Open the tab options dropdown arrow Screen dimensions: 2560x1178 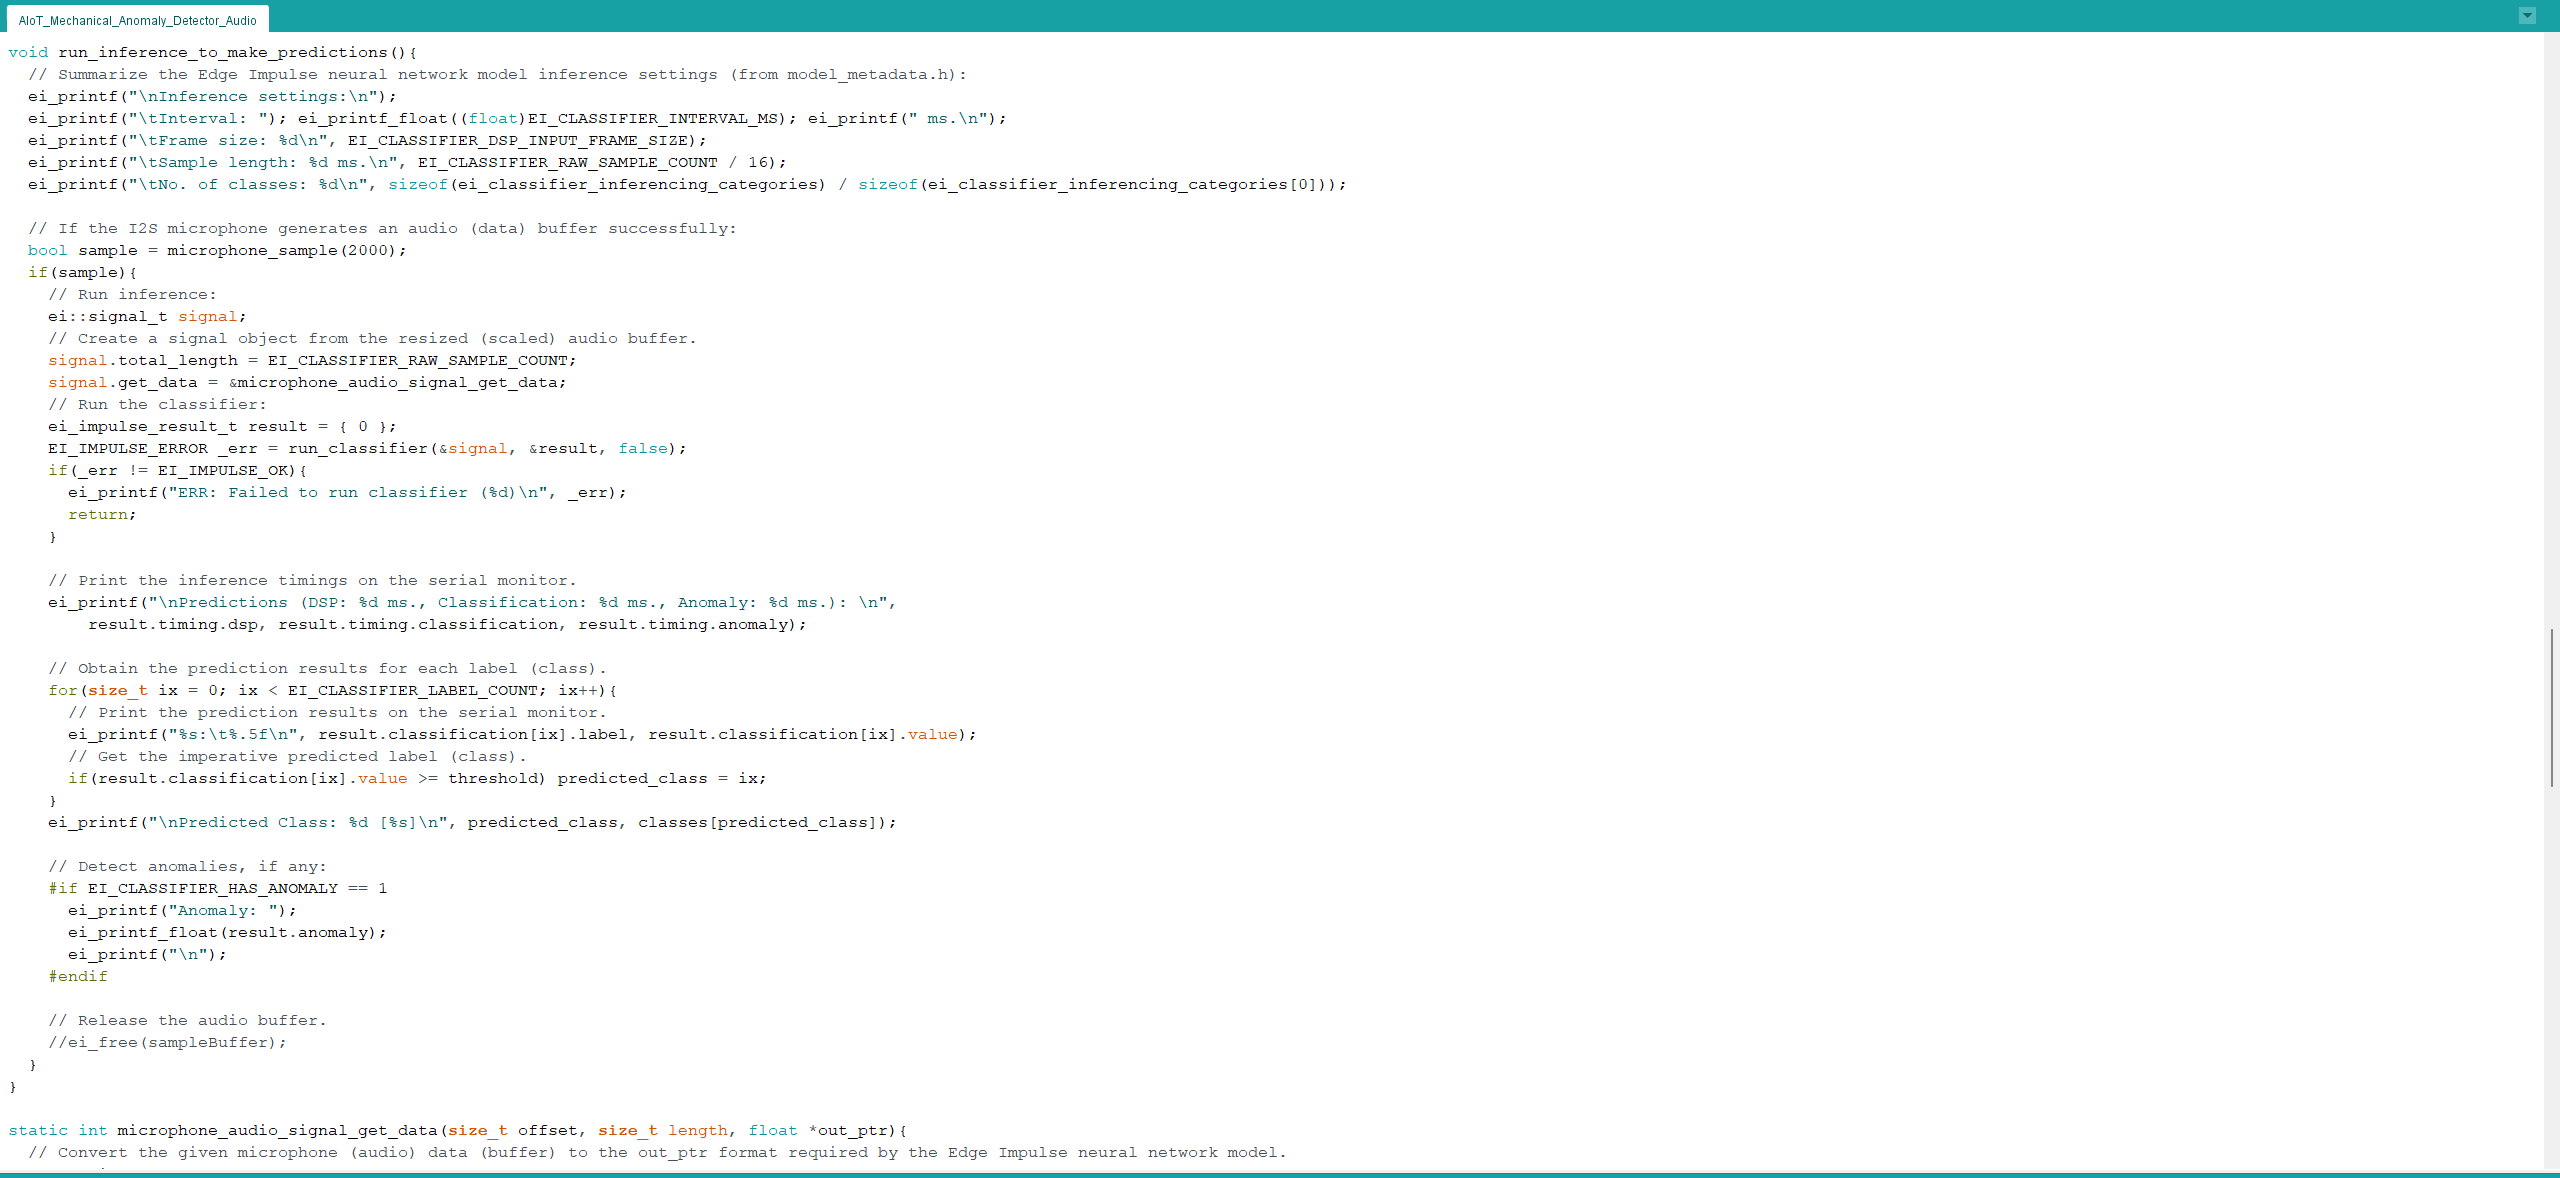[x=2527, y=15]
